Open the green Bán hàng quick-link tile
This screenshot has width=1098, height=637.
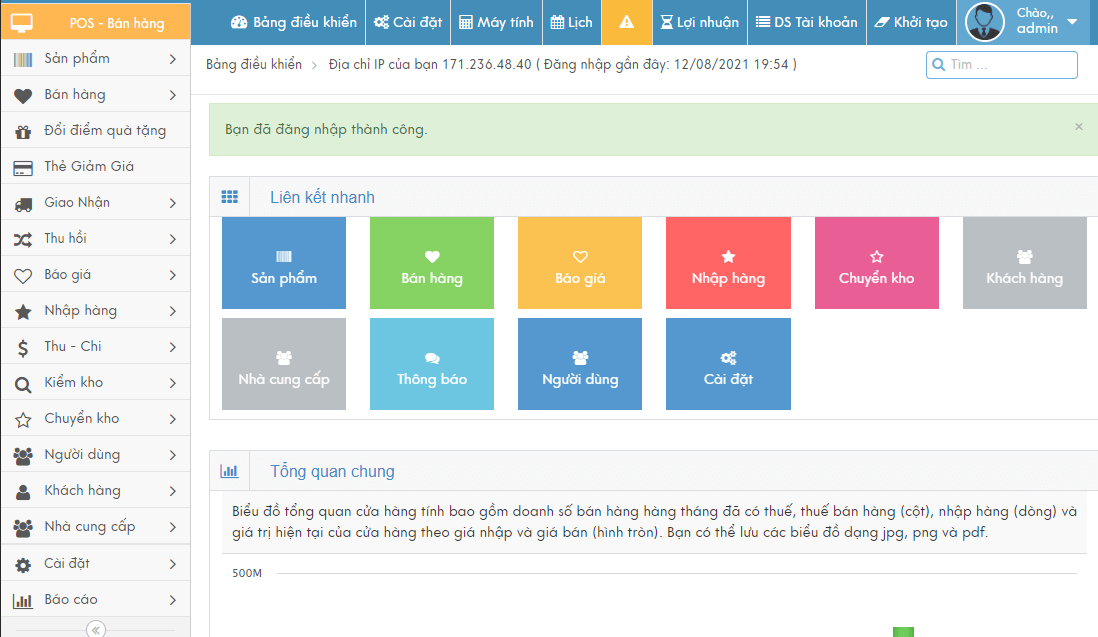(432, 263)
